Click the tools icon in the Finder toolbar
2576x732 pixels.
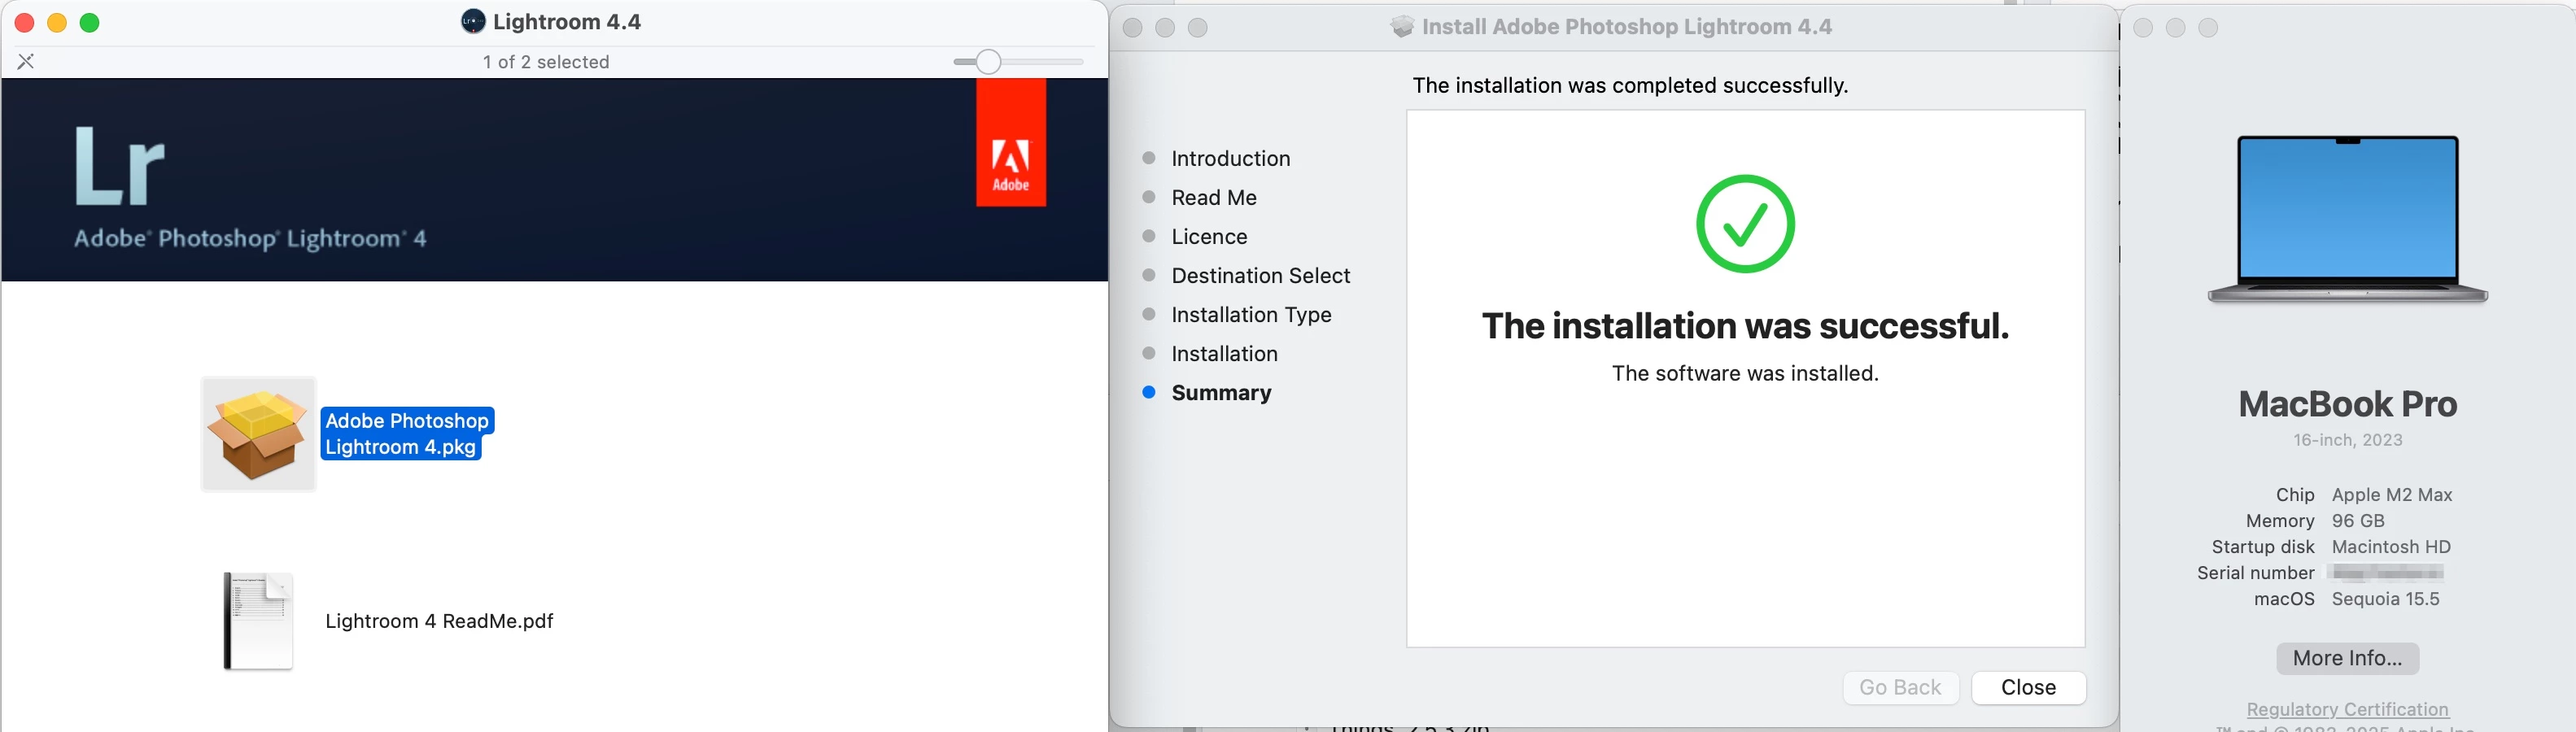[26, 61]
